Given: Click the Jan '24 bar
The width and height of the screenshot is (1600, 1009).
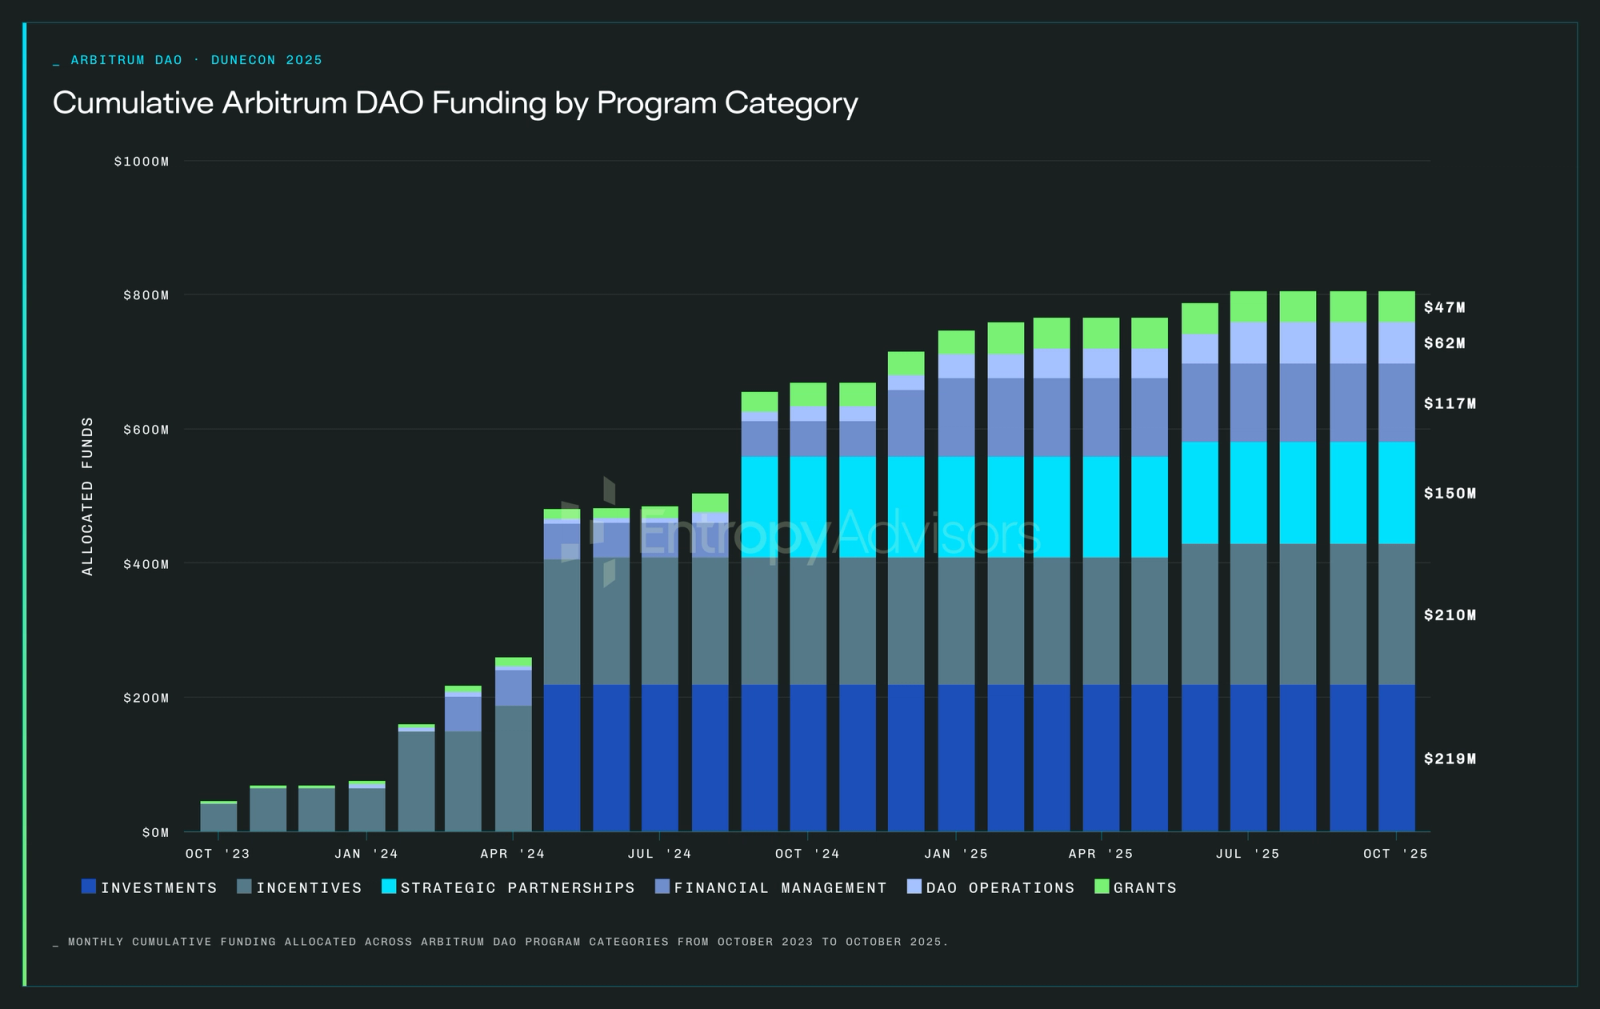Looking at the screenshot, I should (x=366, y=807).
